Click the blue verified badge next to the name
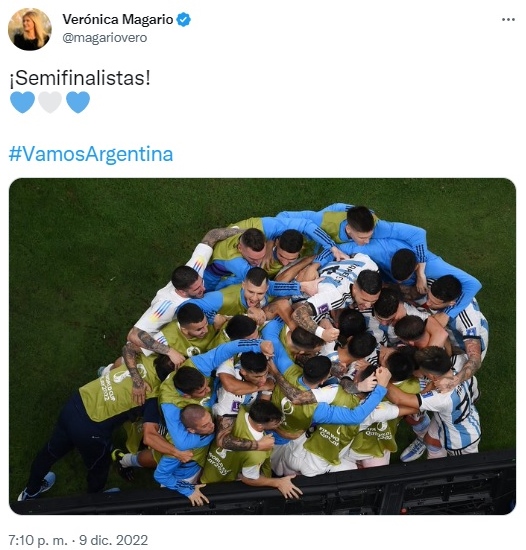 [183, 19]
